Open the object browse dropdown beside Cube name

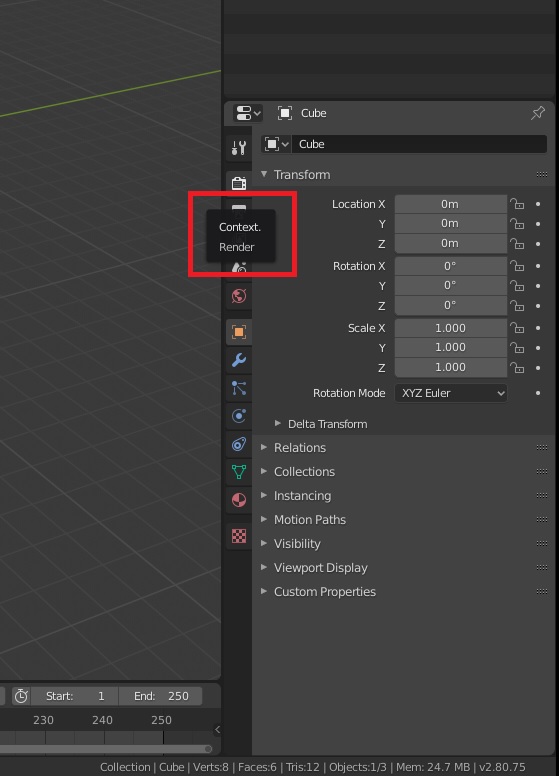point(276,144)
